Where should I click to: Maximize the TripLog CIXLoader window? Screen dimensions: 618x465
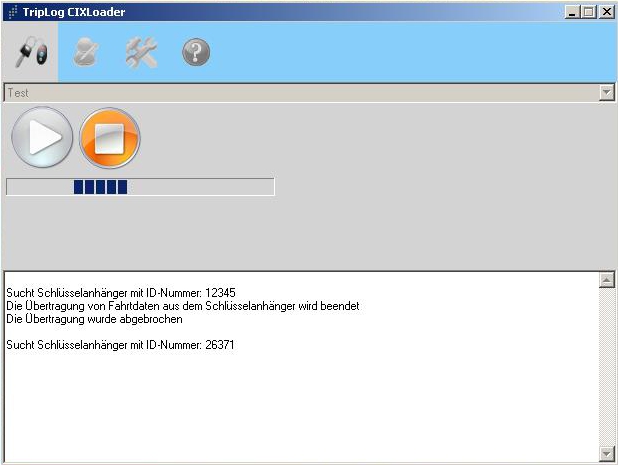pyautogui.click(x=589, y=12)
